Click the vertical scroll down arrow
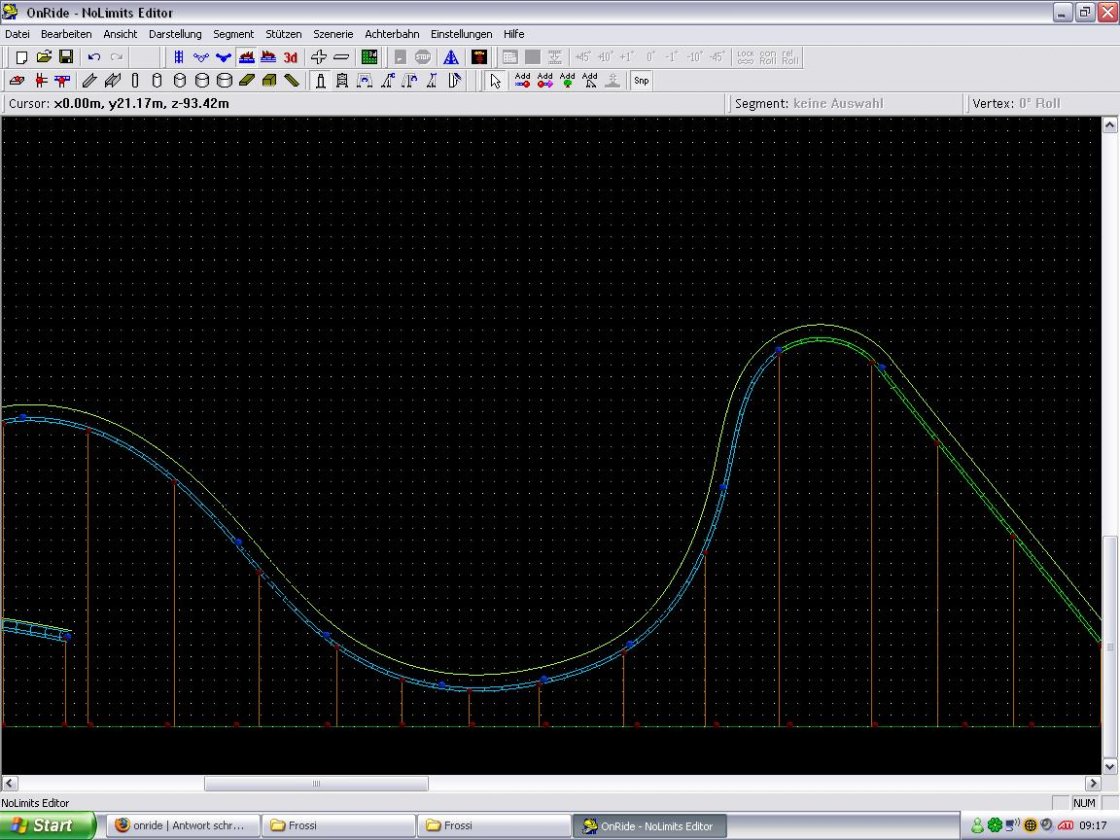Viewport: 1120px width, 840px height. click(1110, 766)
